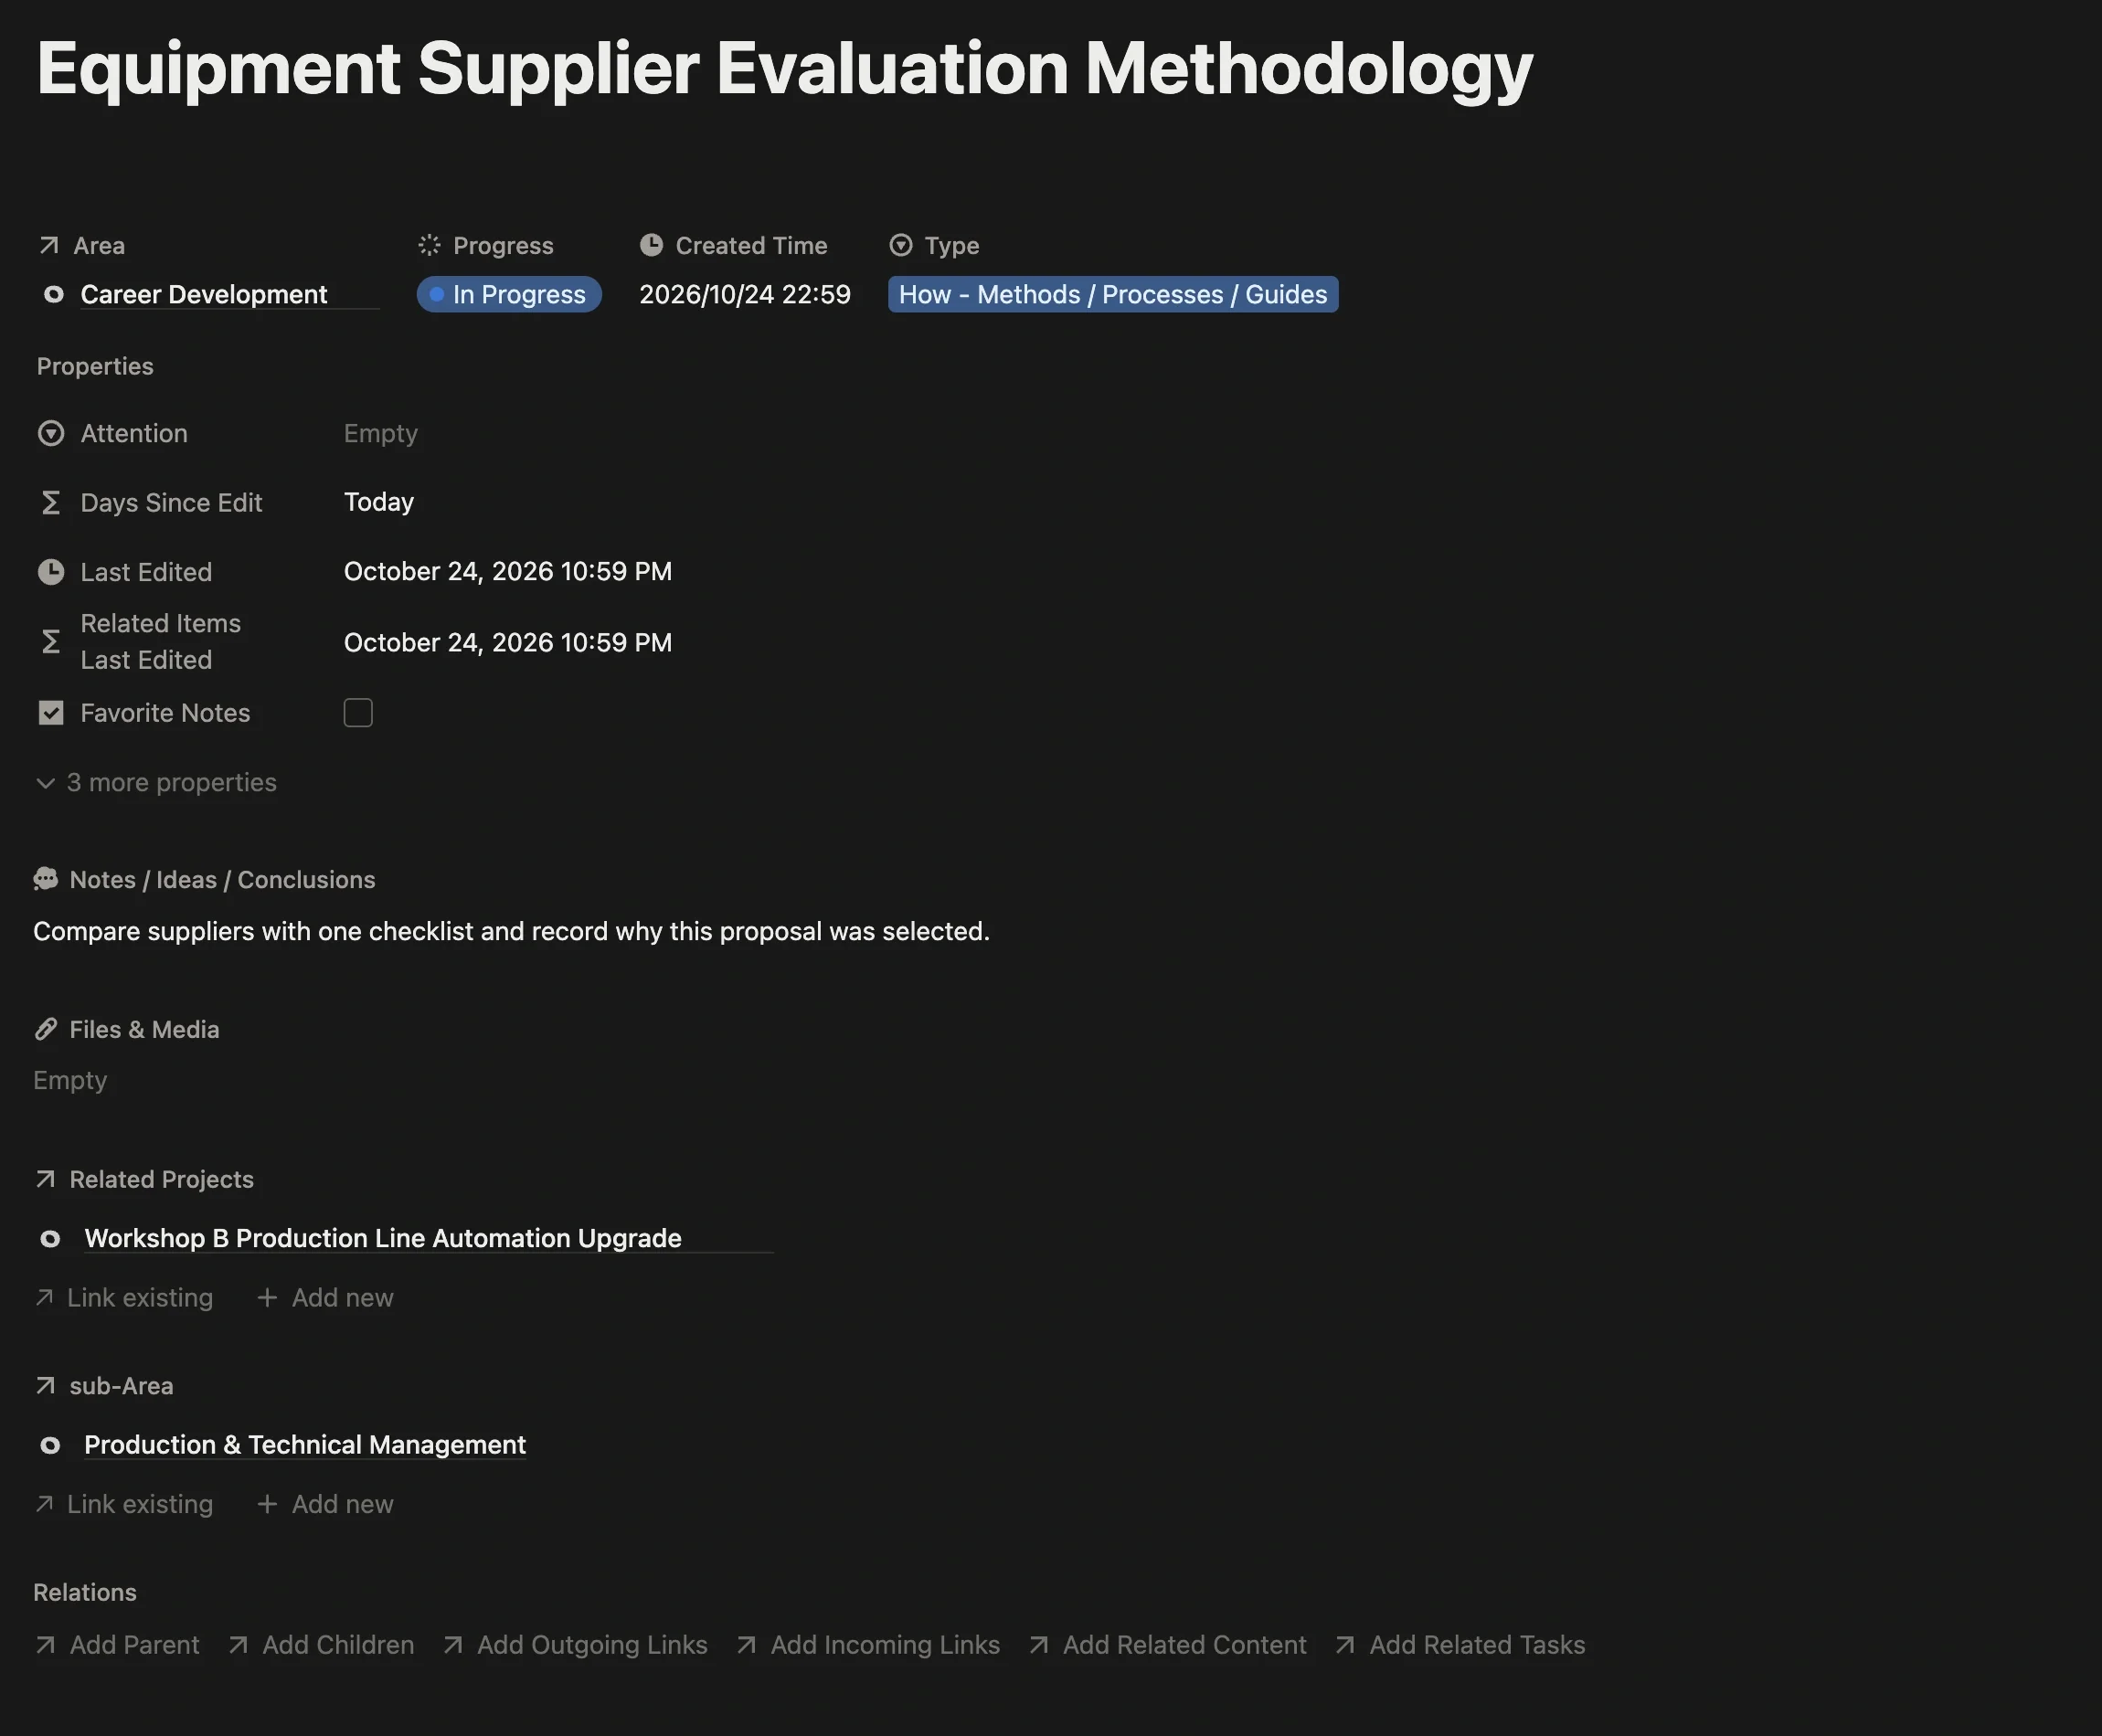Click the Related Items Last Edited sigma icon
This screenshot has width=2102, height=1736.
[51, 641]
